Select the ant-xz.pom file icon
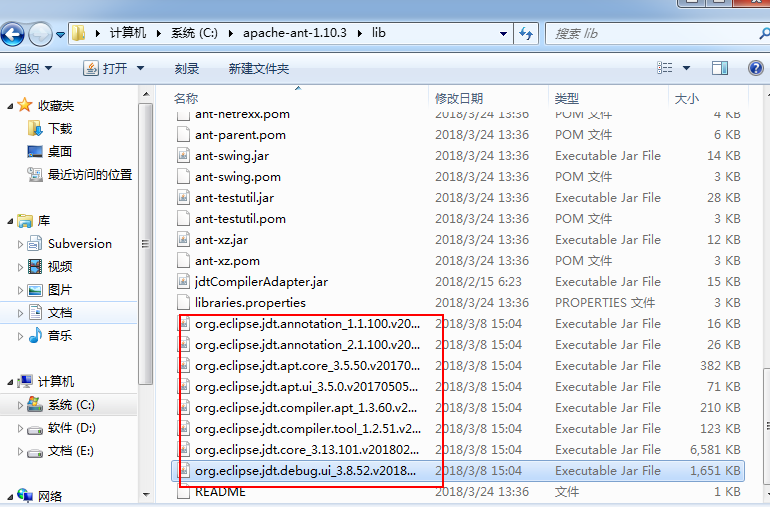This screenshot has width=770, height=507. tap(183, 261)
